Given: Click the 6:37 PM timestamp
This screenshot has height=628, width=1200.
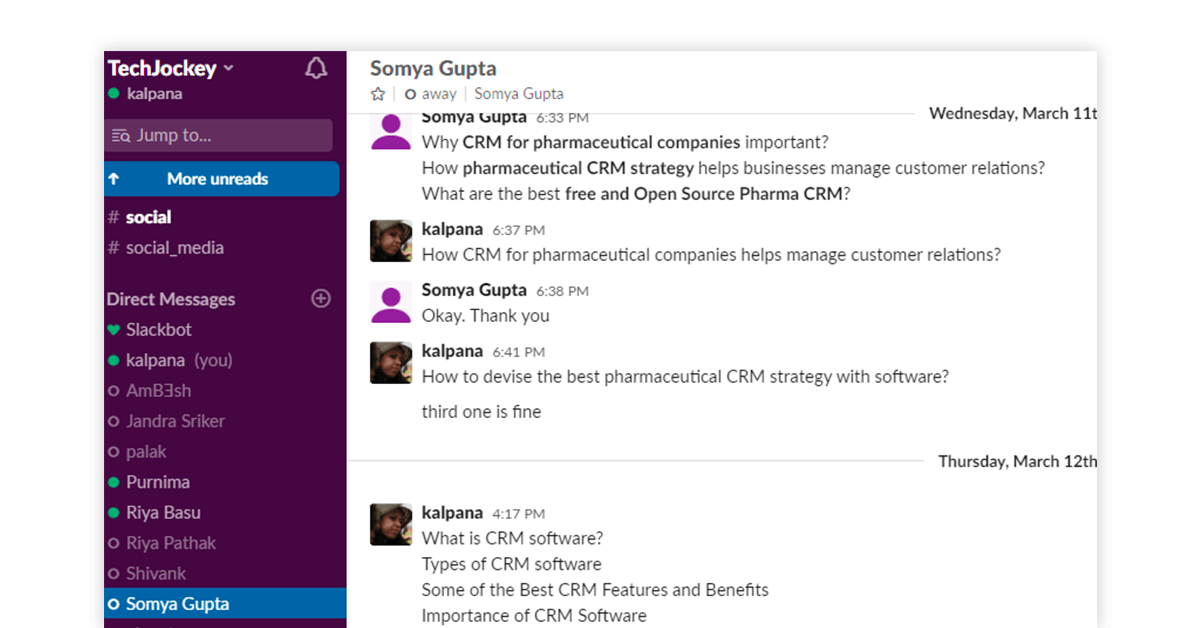Looking at the screenshot, I should coord(519,230).
